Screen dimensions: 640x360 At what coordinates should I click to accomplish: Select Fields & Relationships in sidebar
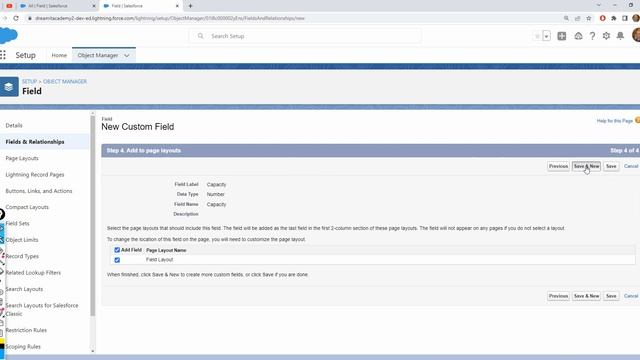[x=35, y=142]
